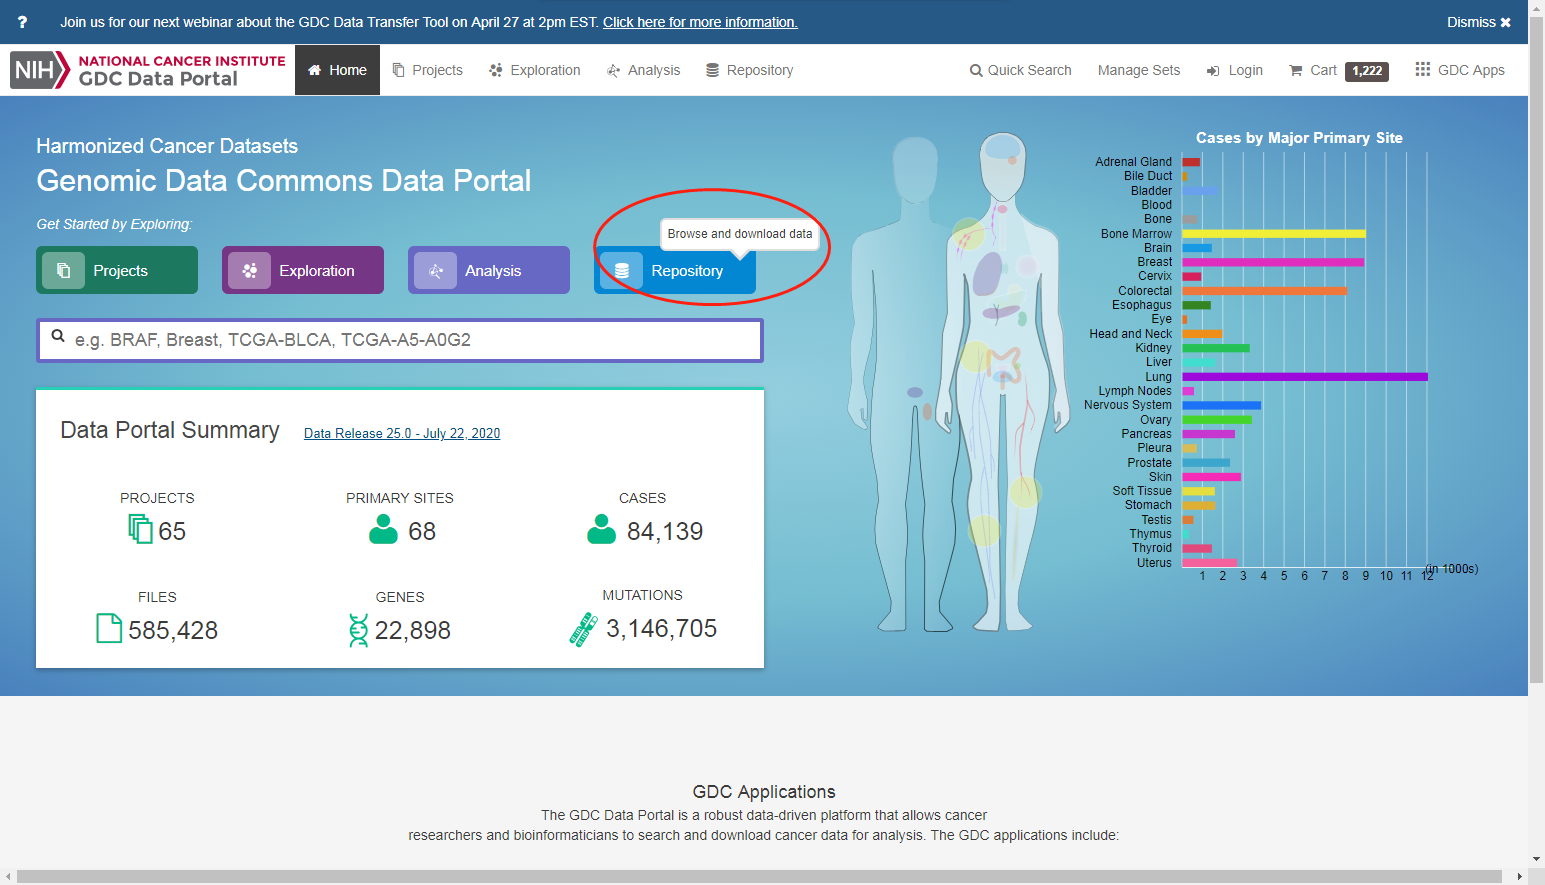Open the Analysis navigation menu item

[643, 70]
